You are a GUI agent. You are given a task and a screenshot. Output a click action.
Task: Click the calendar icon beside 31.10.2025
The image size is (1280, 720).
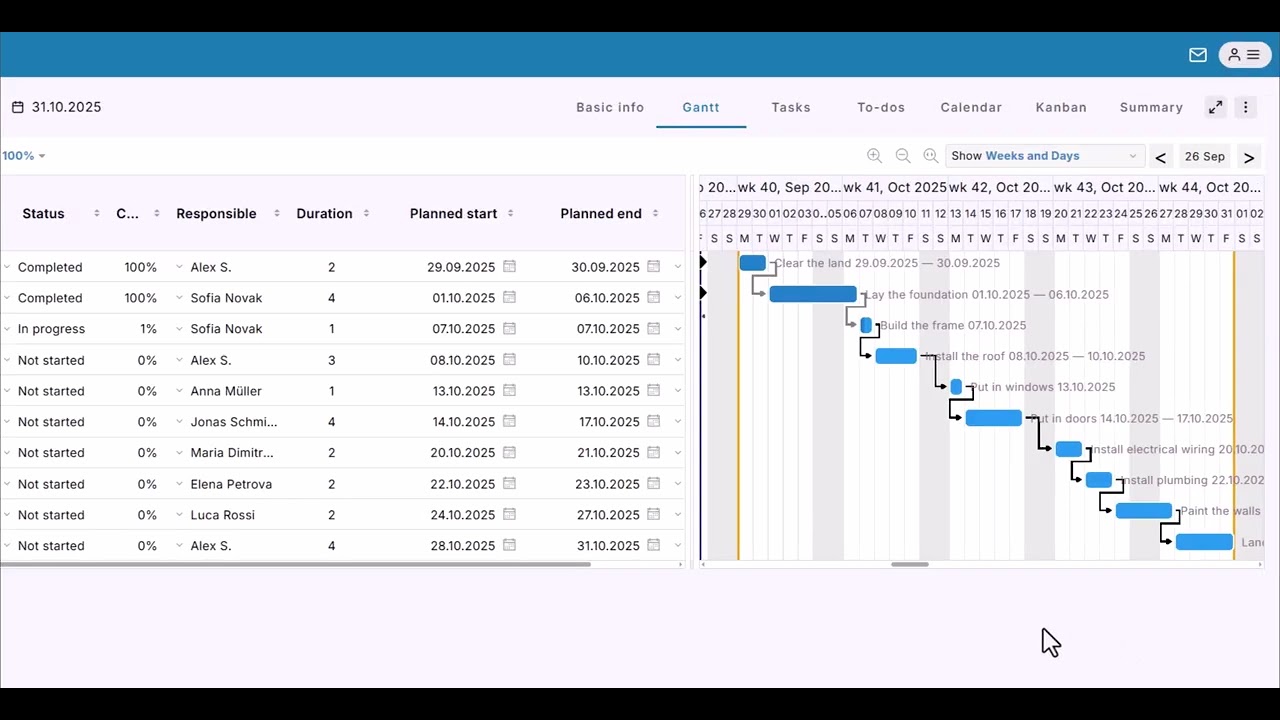(x=18, y=107)
